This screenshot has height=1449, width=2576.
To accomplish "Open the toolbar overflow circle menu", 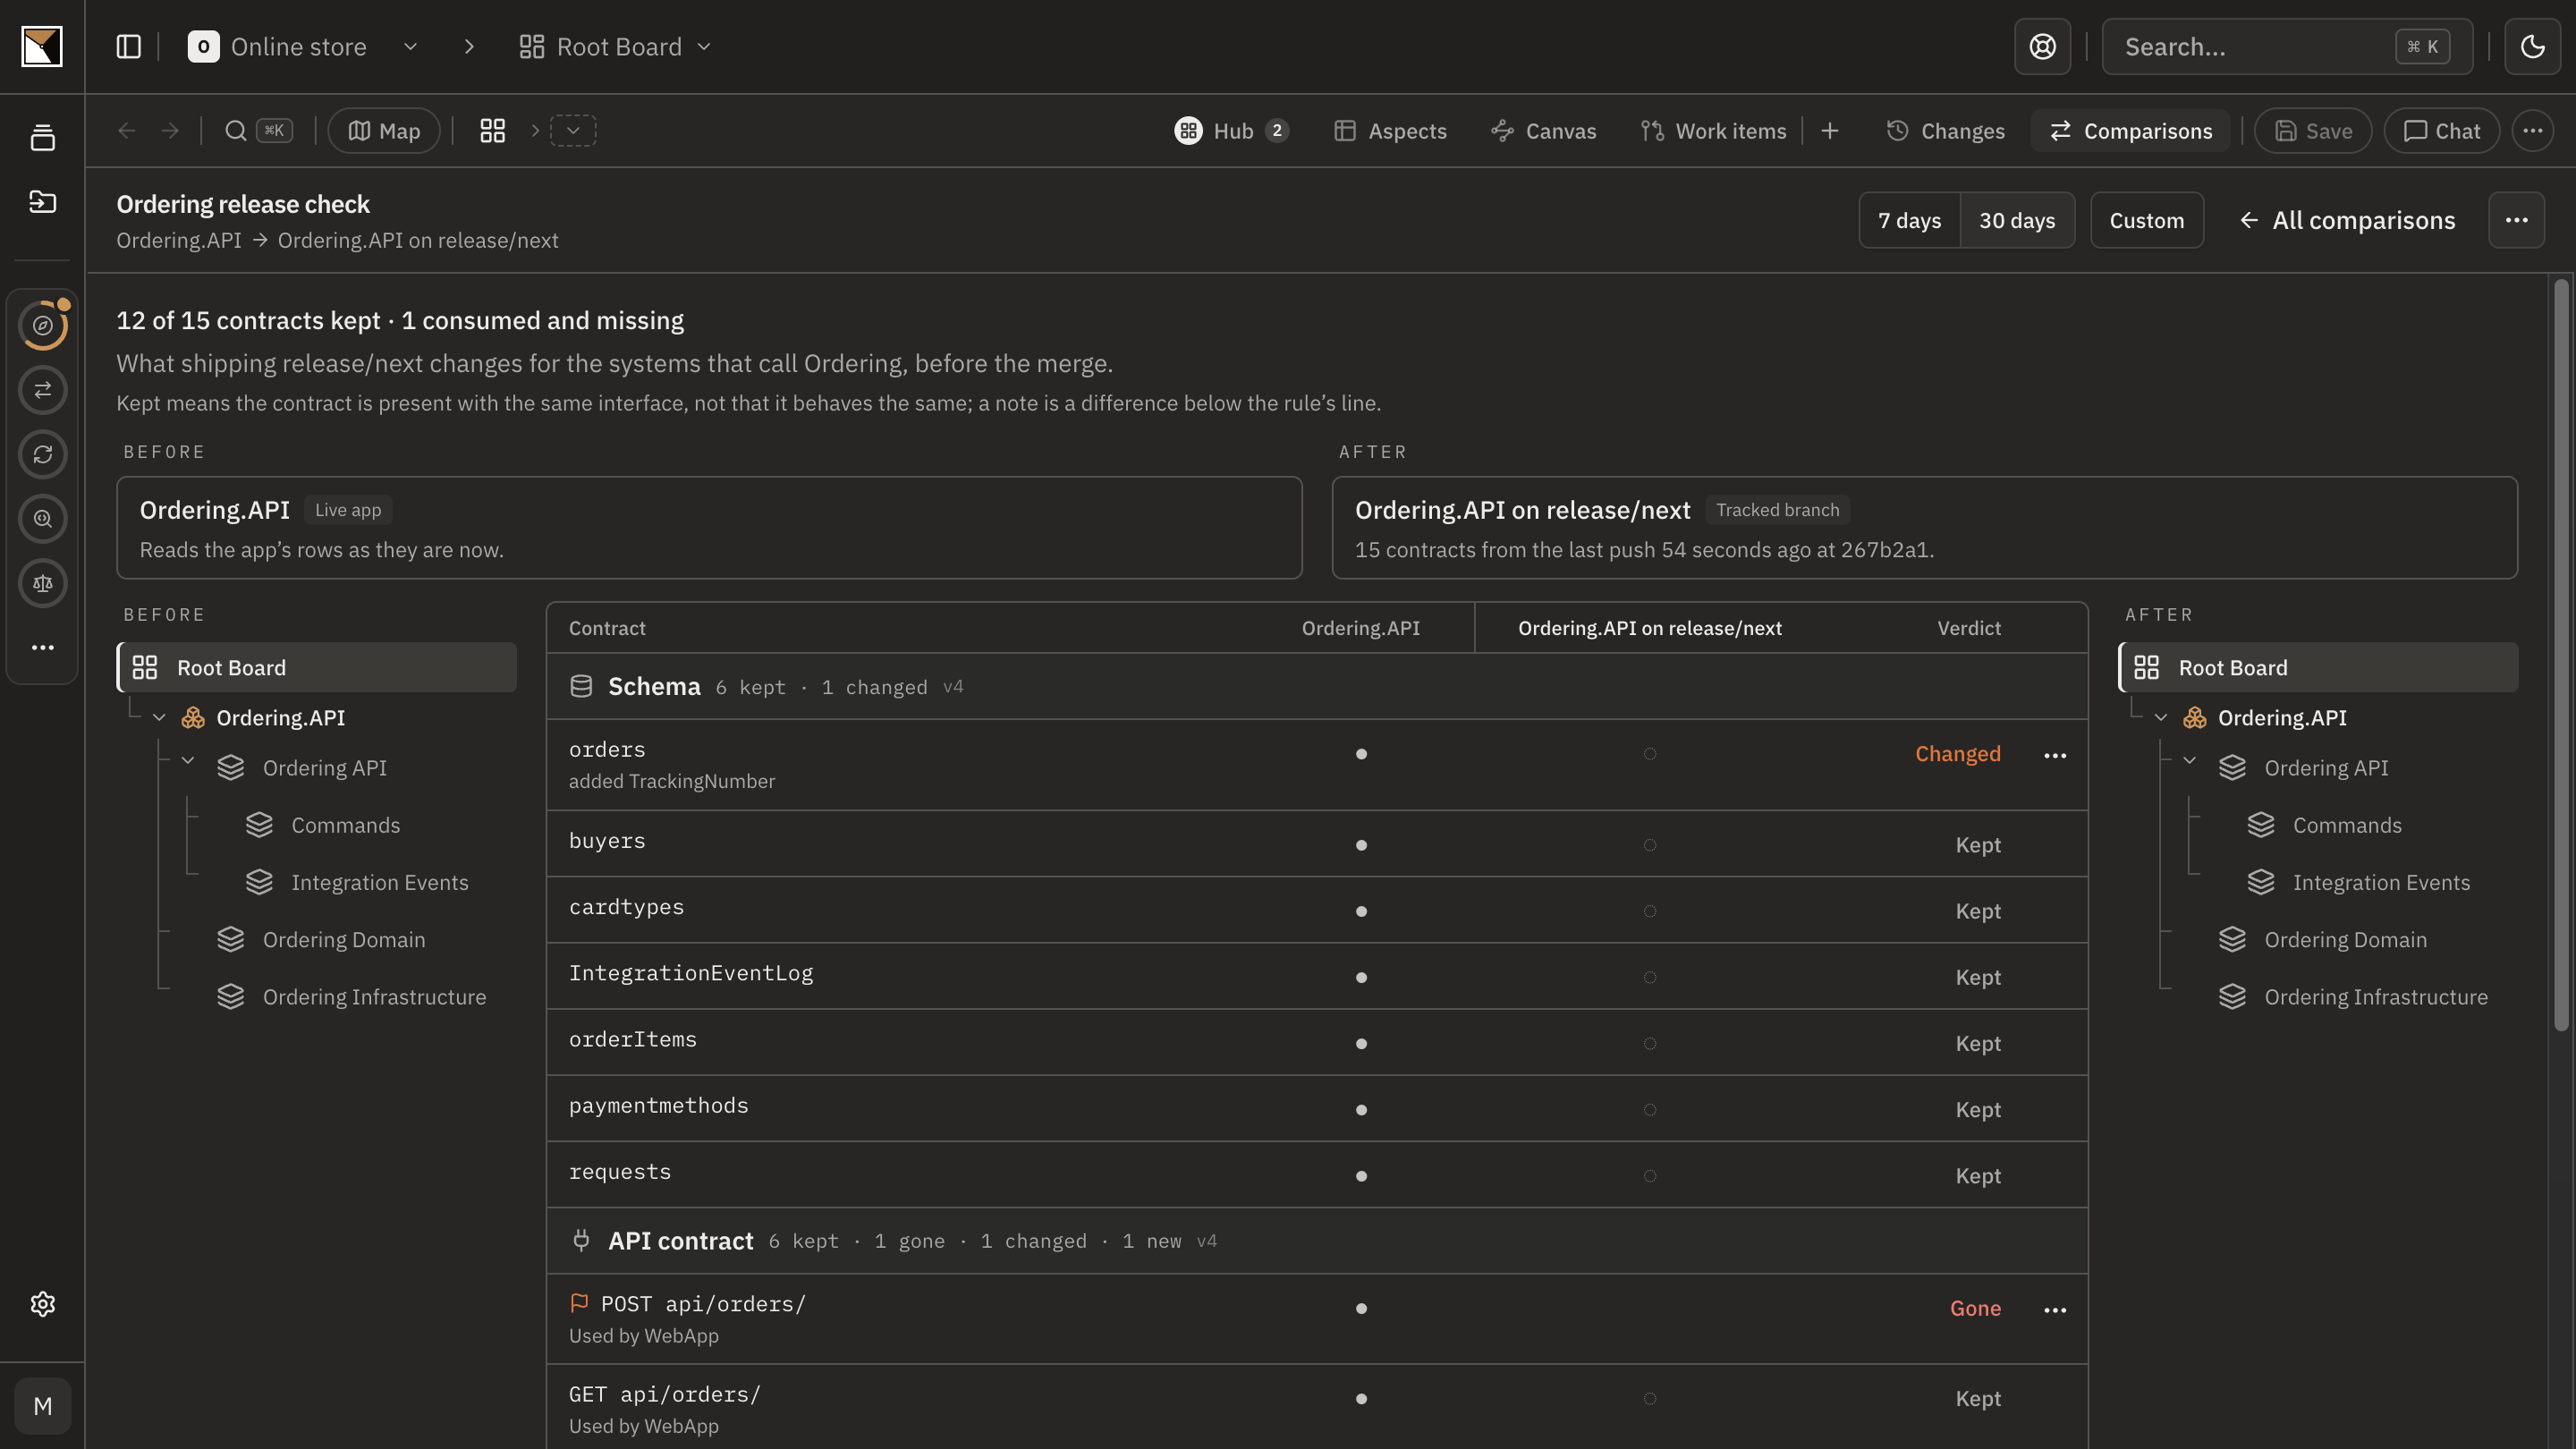I will (2532, 131).
